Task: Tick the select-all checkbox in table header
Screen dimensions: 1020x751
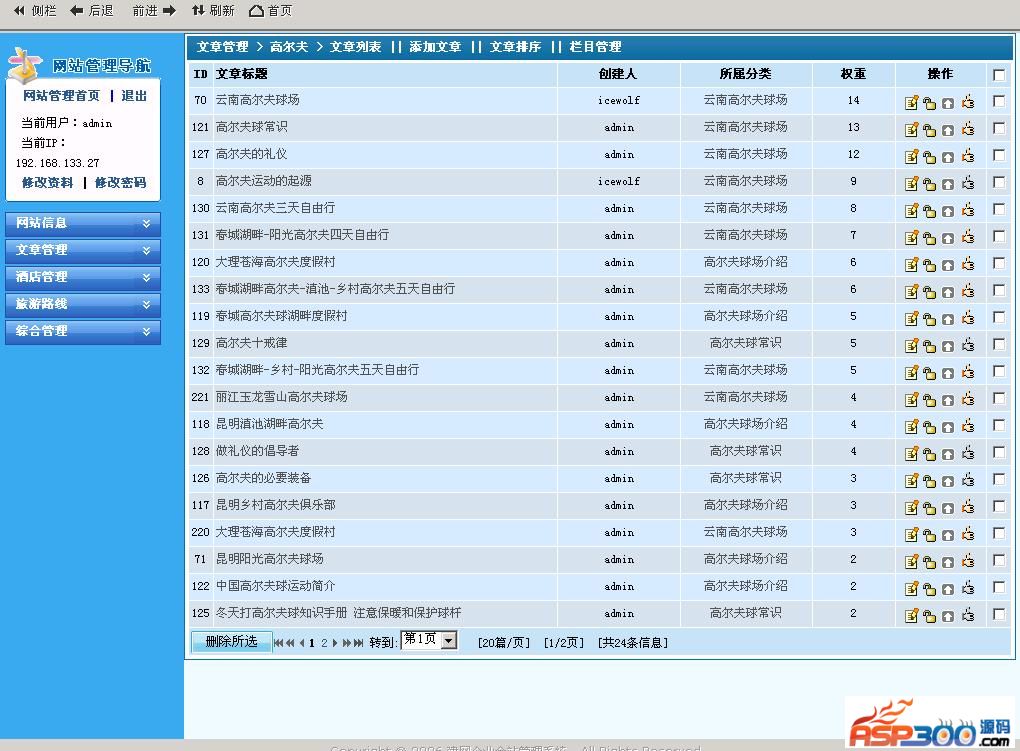Action: coord(999,74)
